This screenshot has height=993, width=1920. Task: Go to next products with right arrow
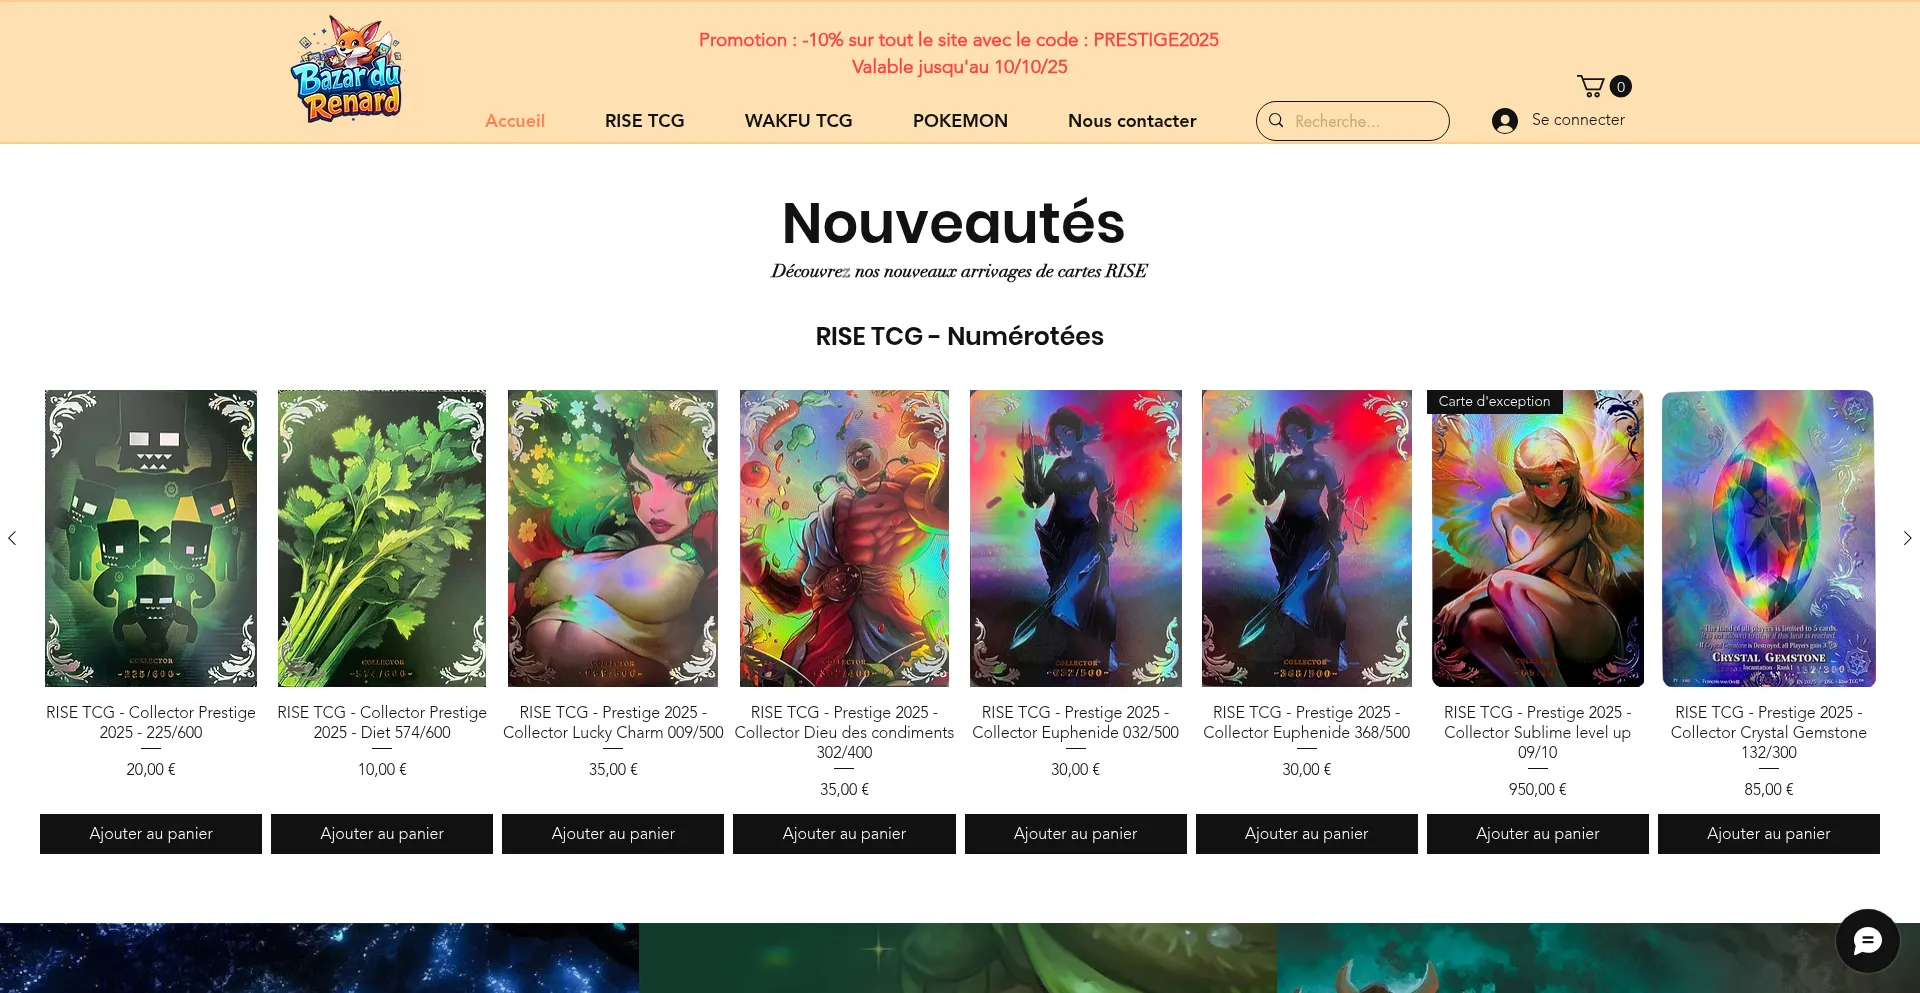point(1907,538)
